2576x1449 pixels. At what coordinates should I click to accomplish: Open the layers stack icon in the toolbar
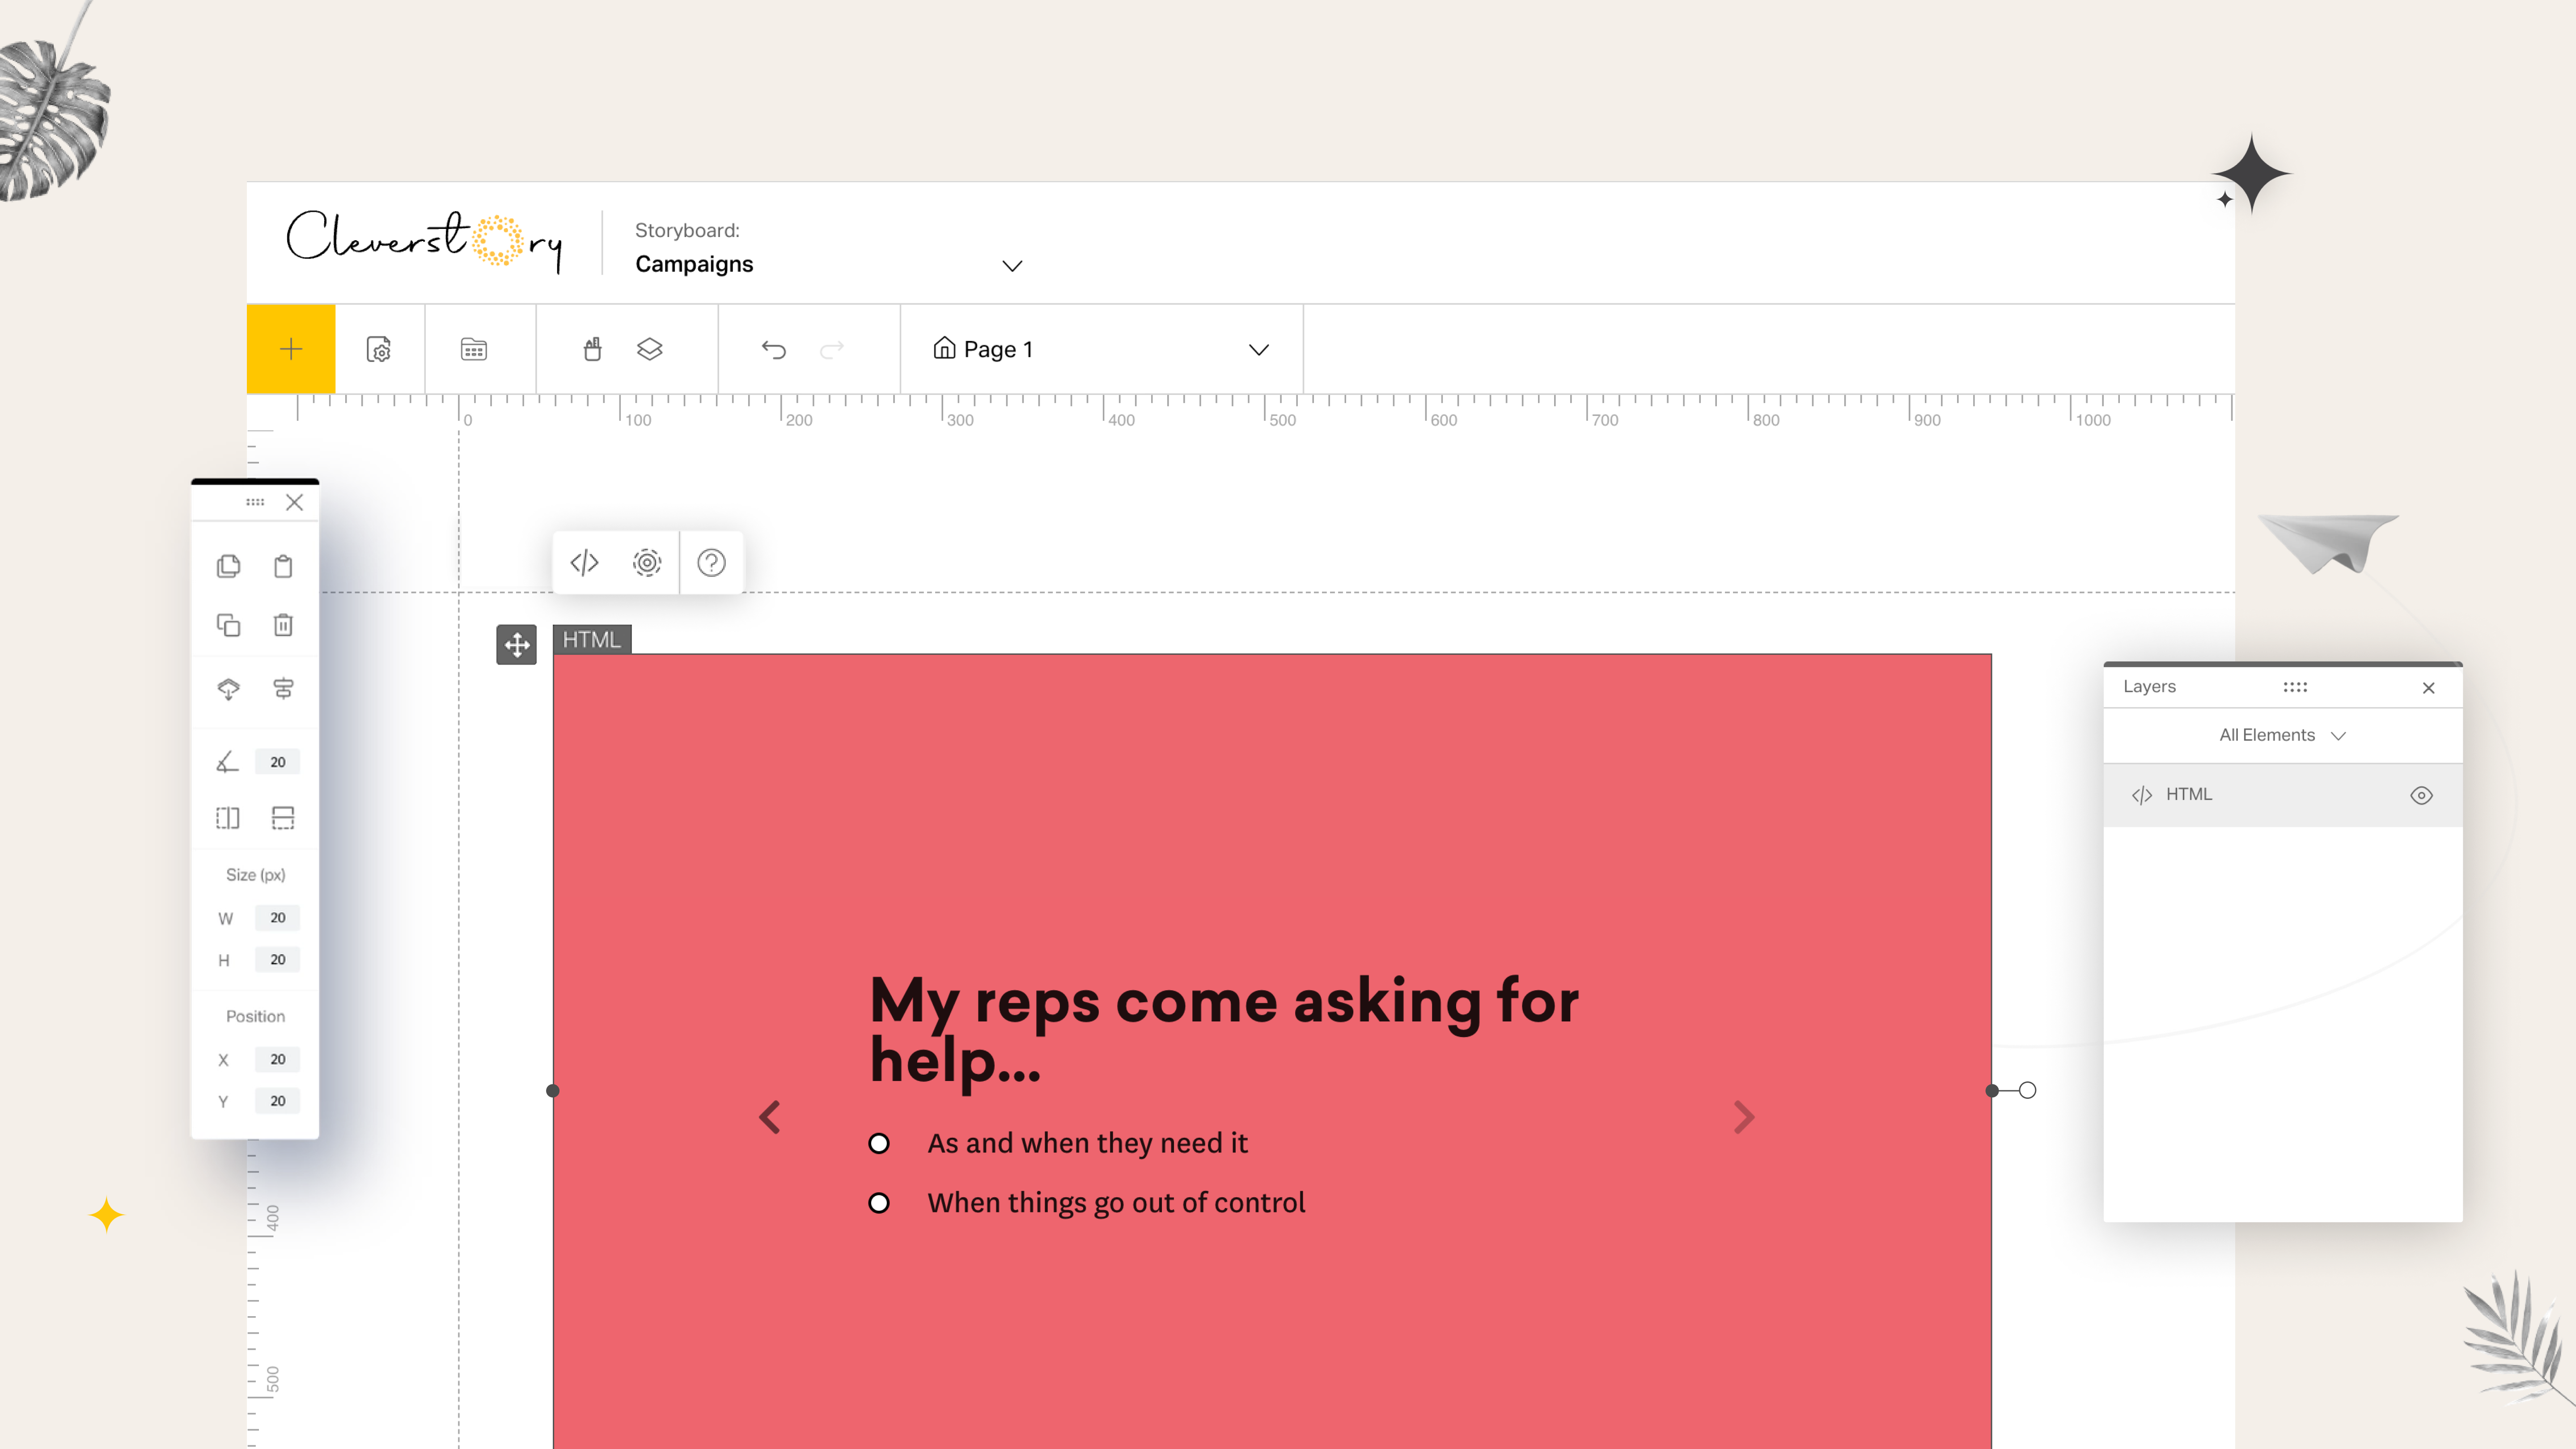point(649,348)
